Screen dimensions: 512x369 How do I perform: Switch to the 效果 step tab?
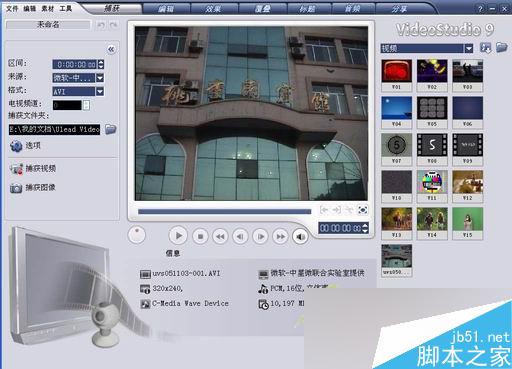(x=213, y=9)
